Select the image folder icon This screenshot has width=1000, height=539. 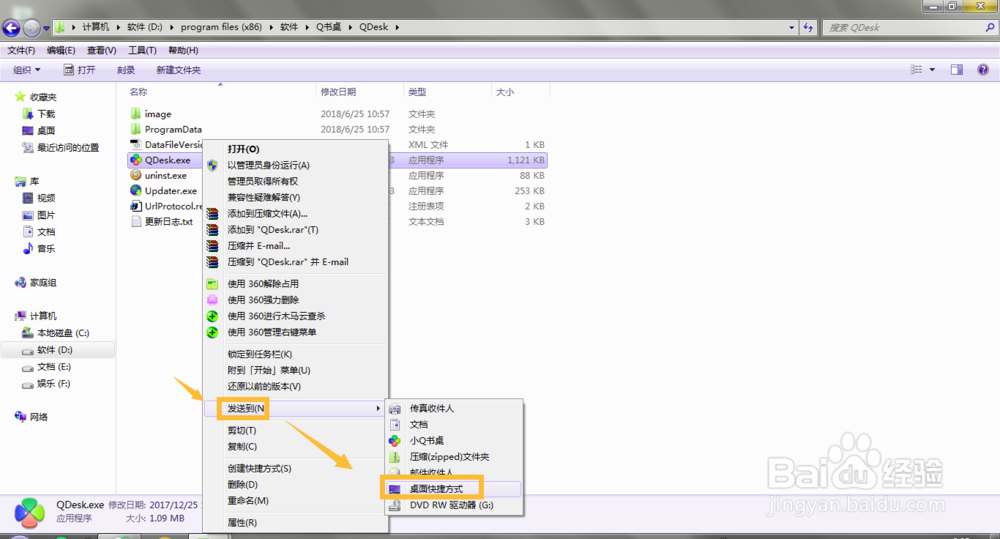136,114
